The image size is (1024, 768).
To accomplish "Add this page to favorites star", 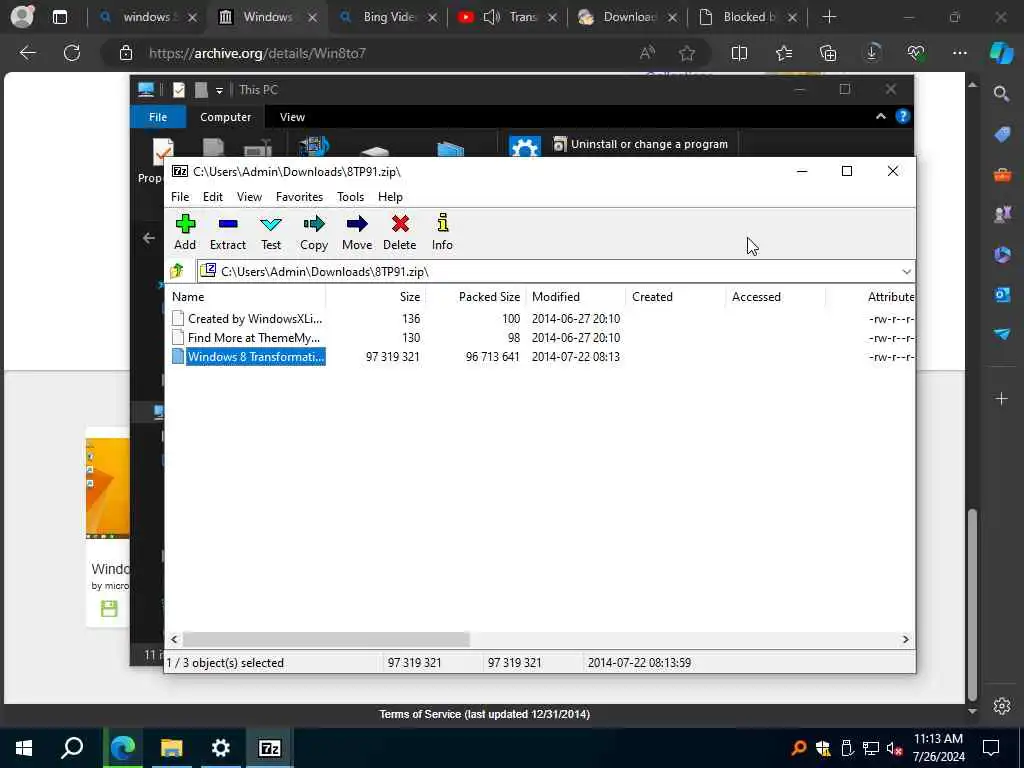I will coord(686,54).
